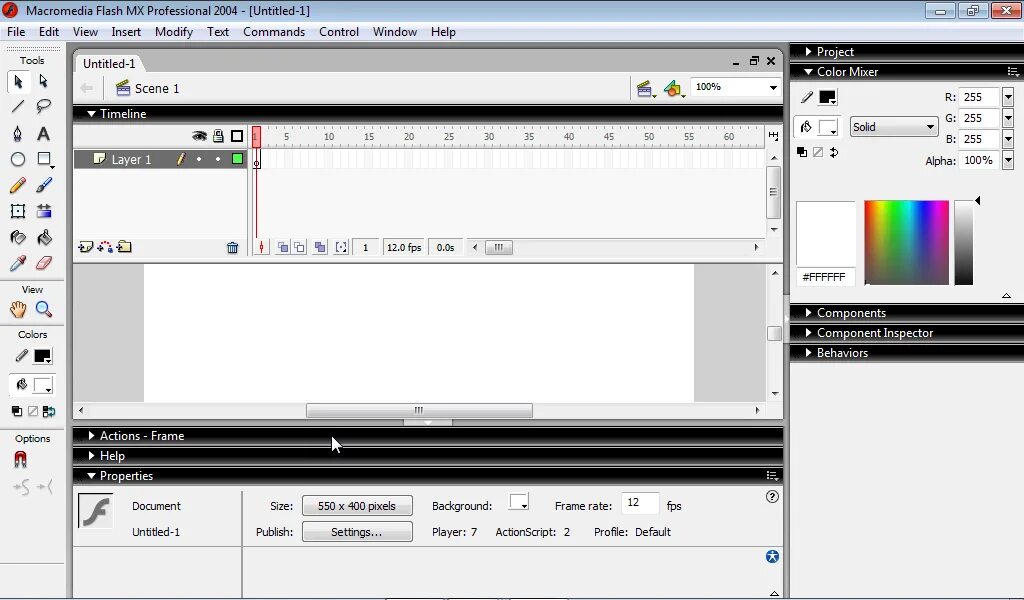Open the File menu
The image size is (1024, 600).
coord(16,32)
